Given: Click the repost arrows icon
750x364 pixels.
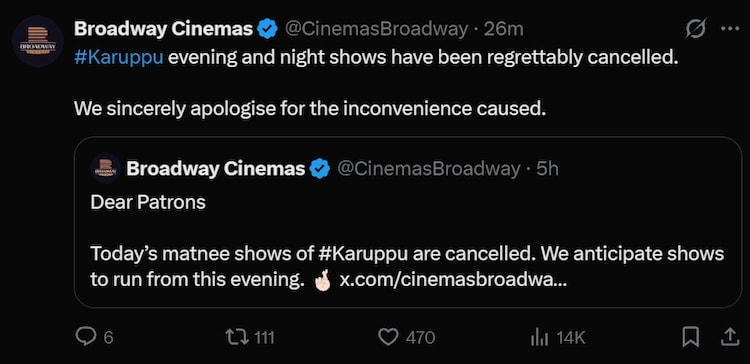Looking at the screenshot, I should point(237,338).
